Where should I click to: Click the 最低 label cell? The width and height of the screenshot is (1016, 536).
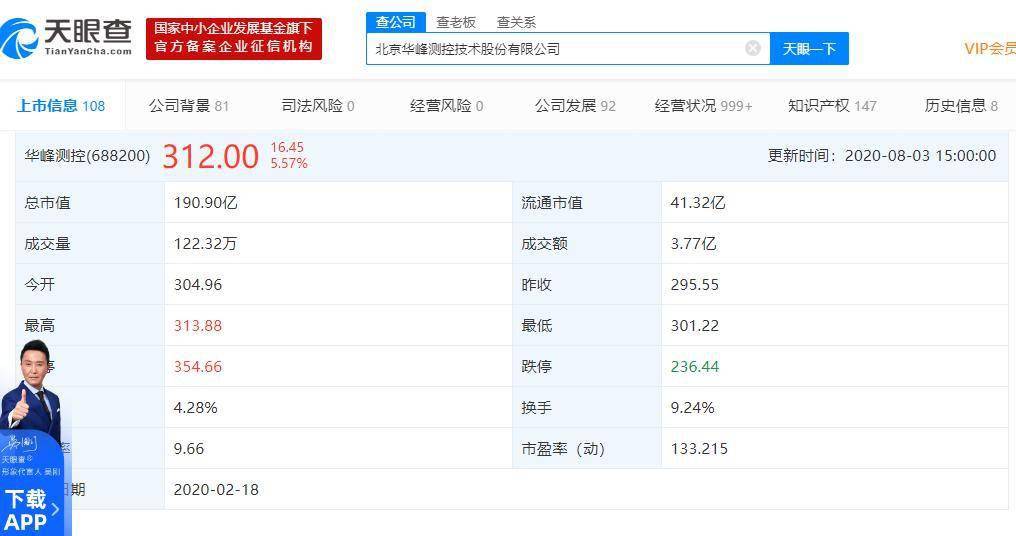586,325
